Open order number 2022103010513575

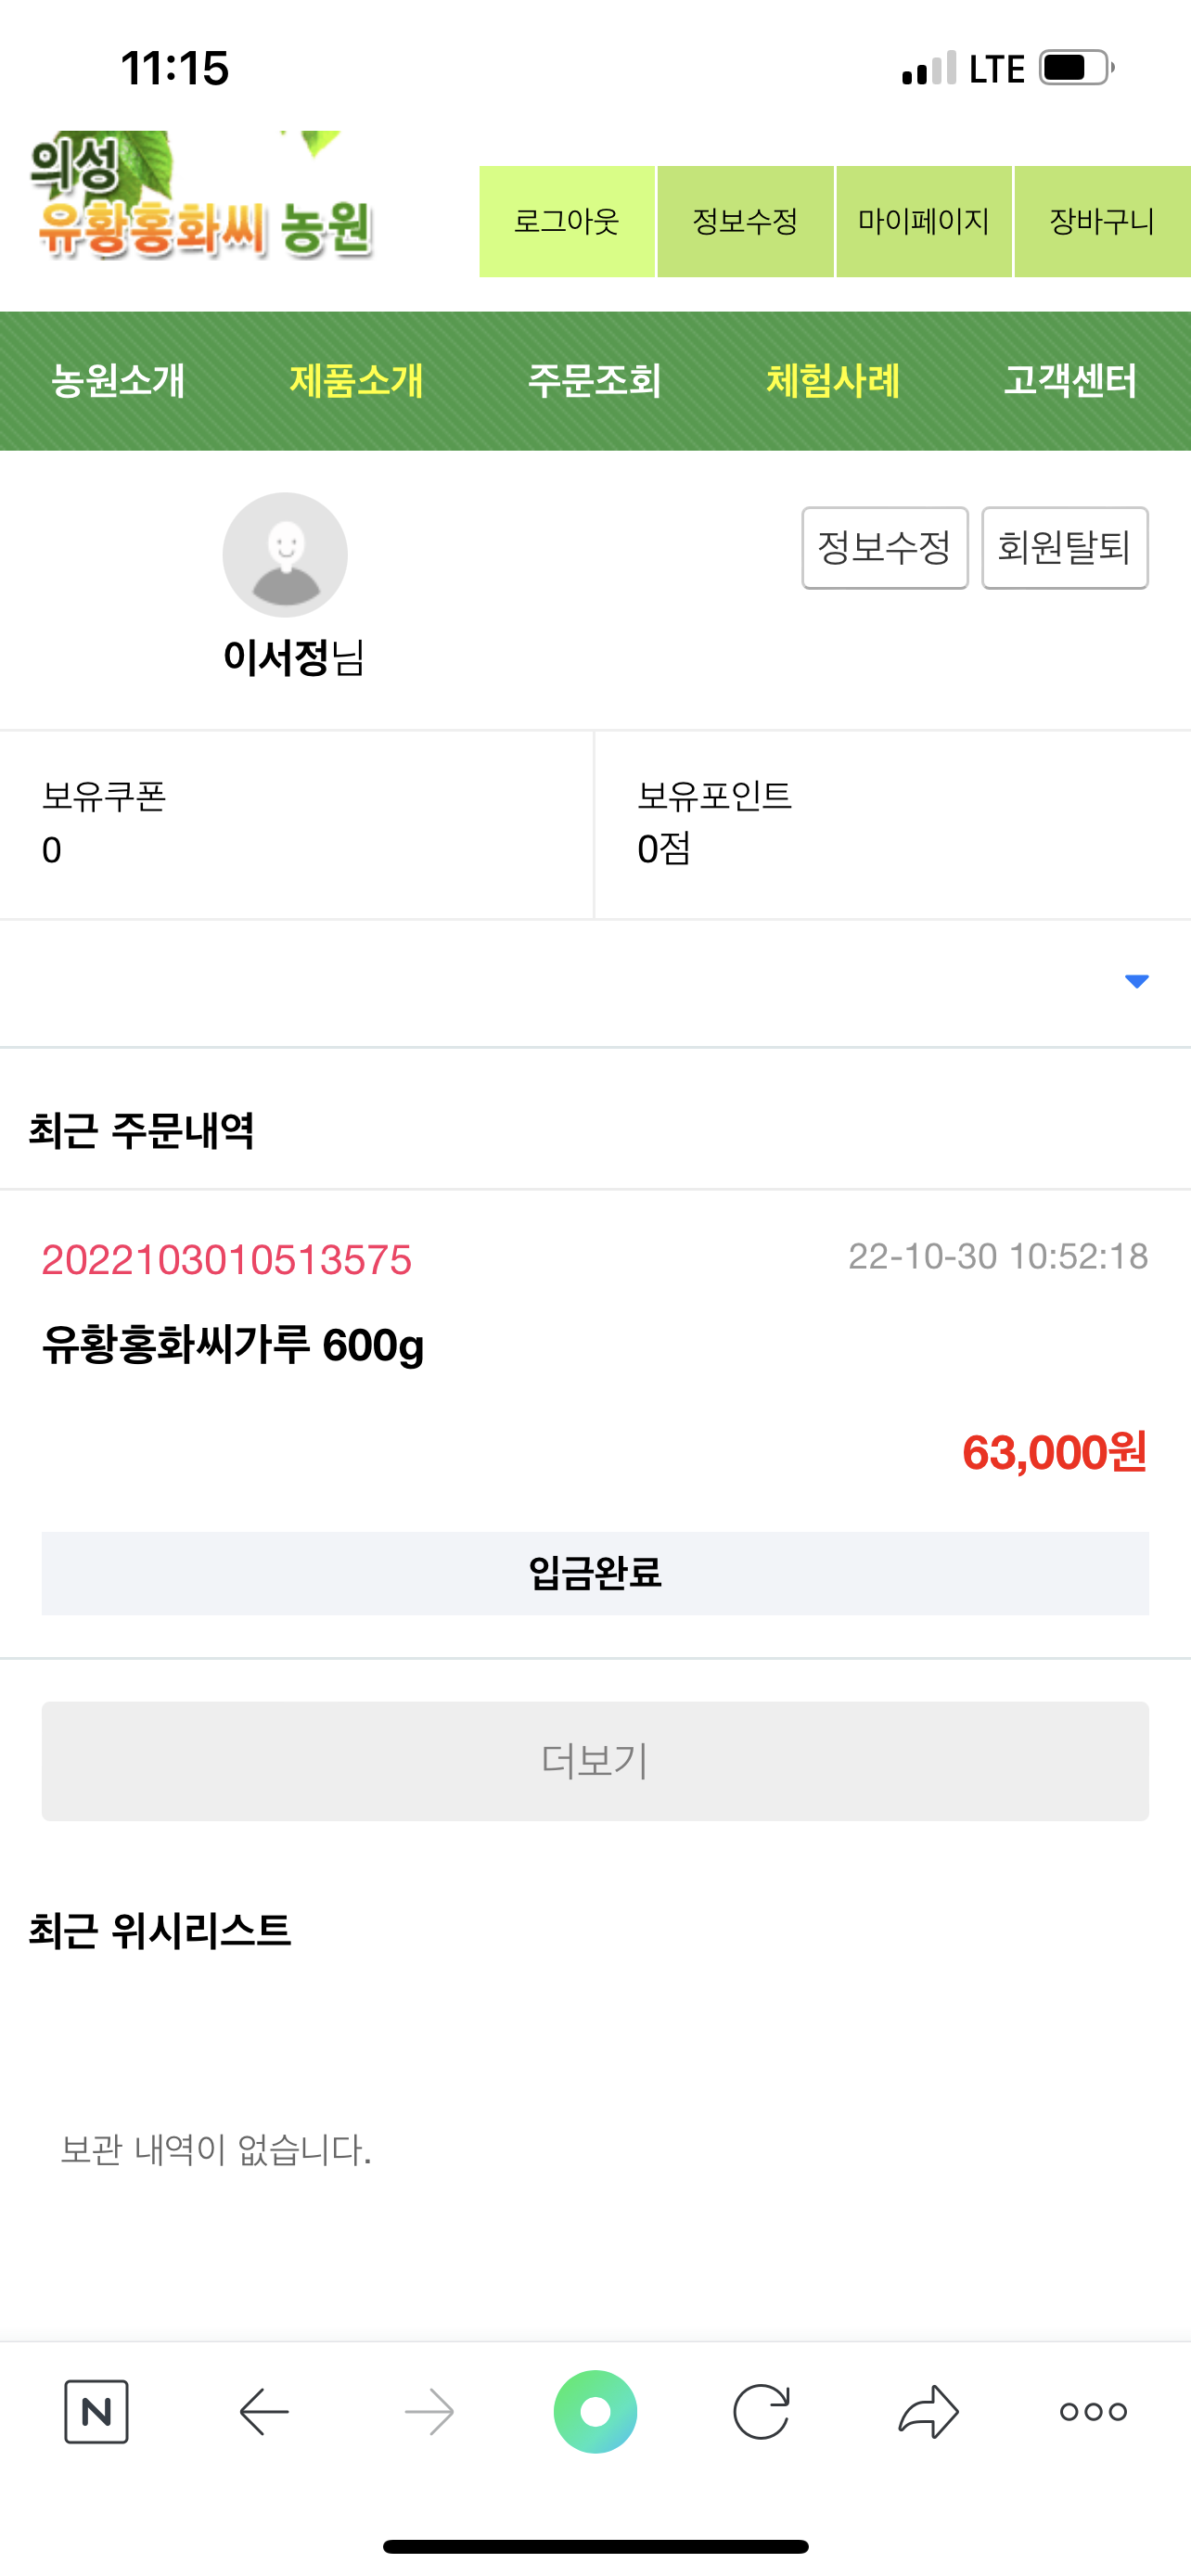226,1260
